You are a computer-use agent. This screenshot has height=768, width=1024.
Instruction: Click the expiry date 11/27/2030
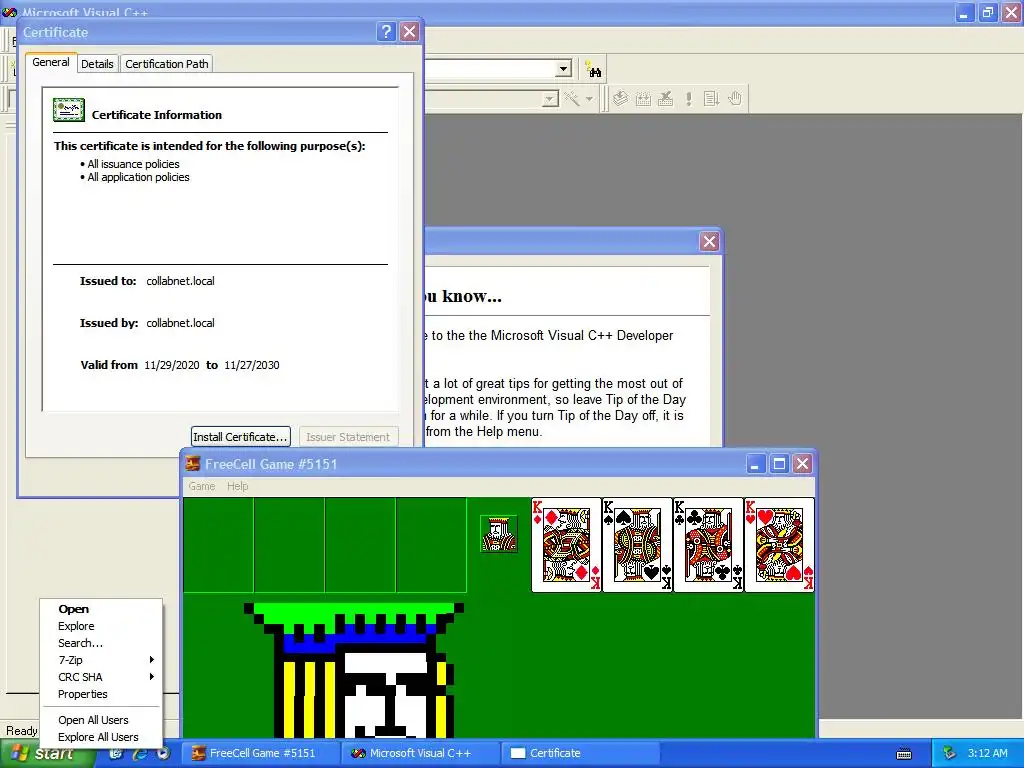(251, 365)
